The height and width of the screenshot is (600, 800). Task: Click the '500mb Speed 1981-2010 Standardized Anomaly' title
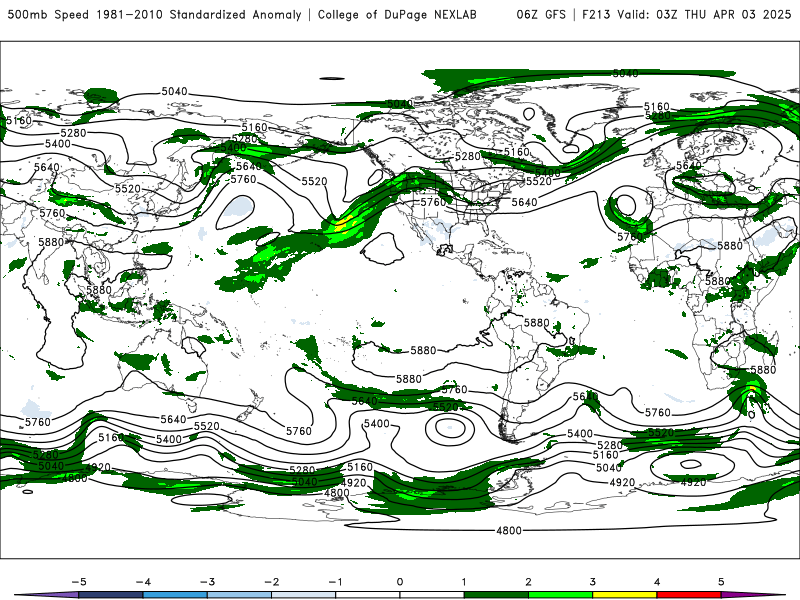154,14
